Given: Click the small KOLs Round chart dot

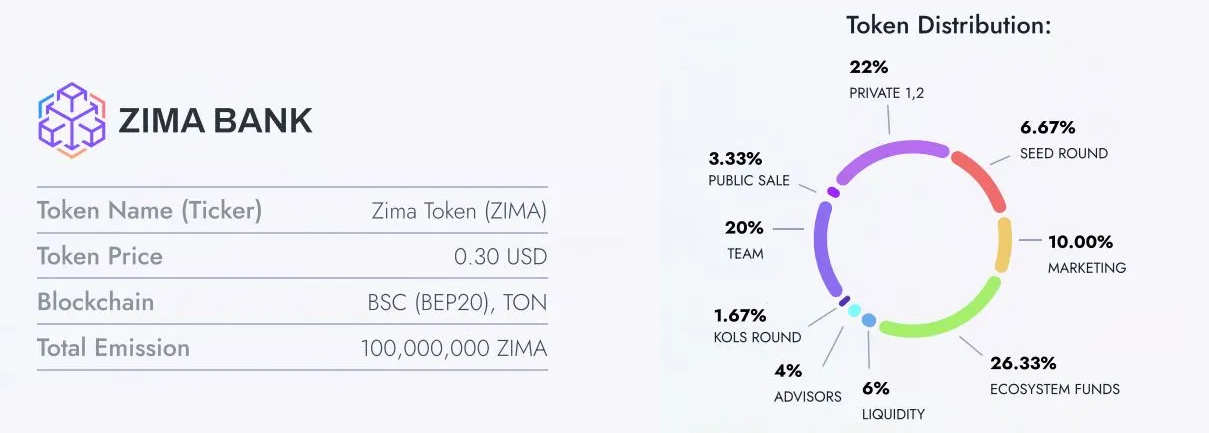Looking at the screenshot, I should click(844, 300).
